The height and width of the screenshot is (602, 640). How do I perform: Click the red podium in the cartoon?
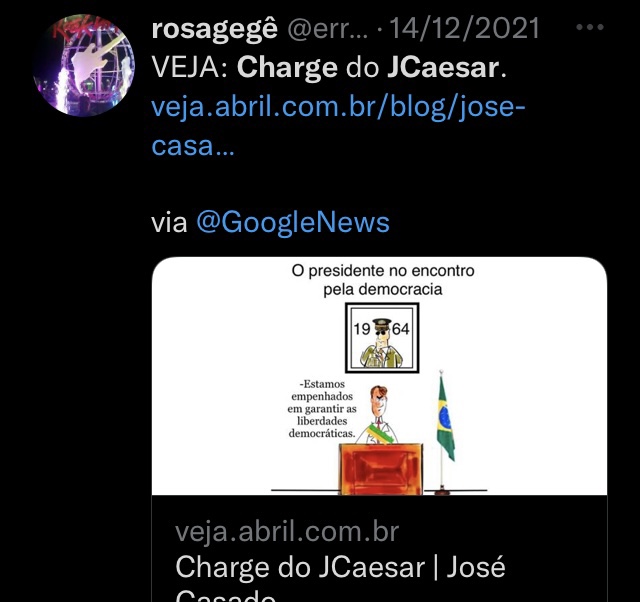click(x=381, y=469)
